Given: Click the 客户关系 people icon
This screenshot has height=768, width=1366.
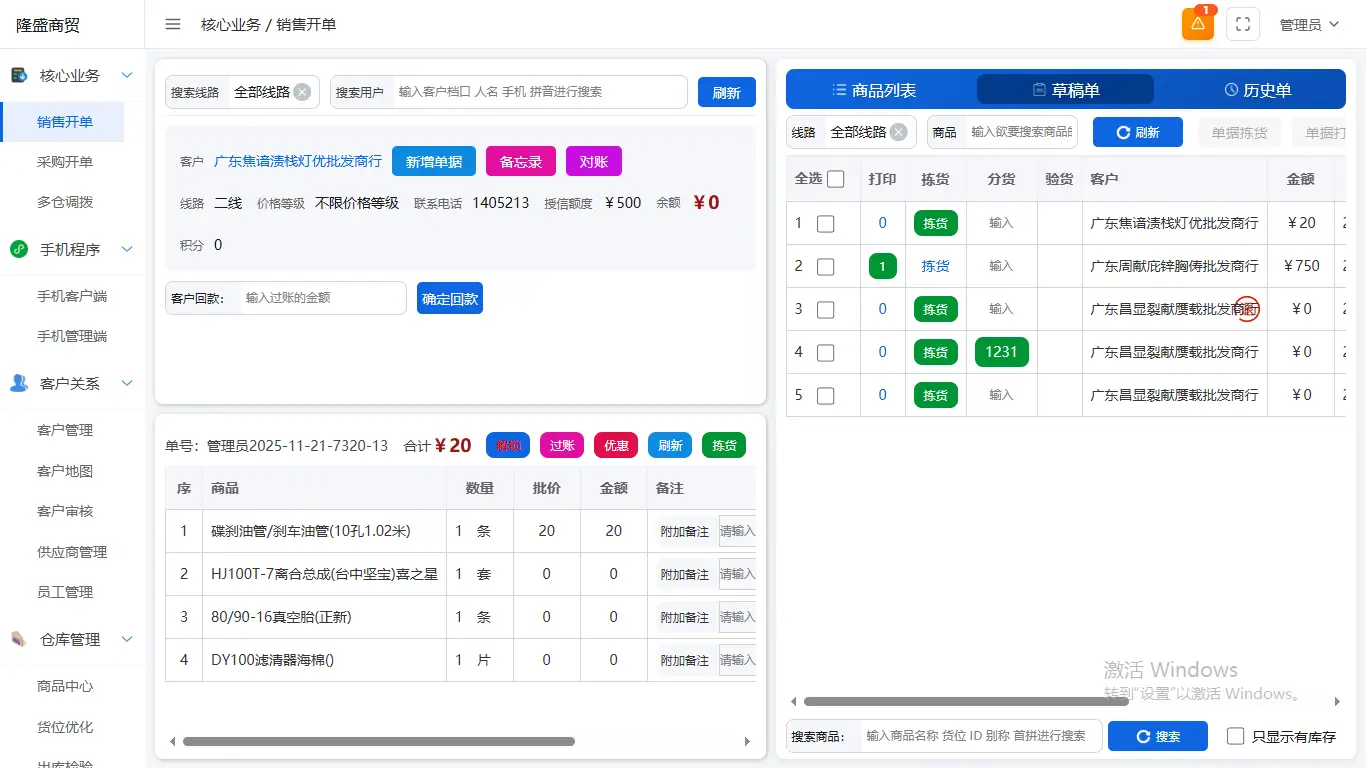Looking at the screenshot, I should tap(19, 383).
